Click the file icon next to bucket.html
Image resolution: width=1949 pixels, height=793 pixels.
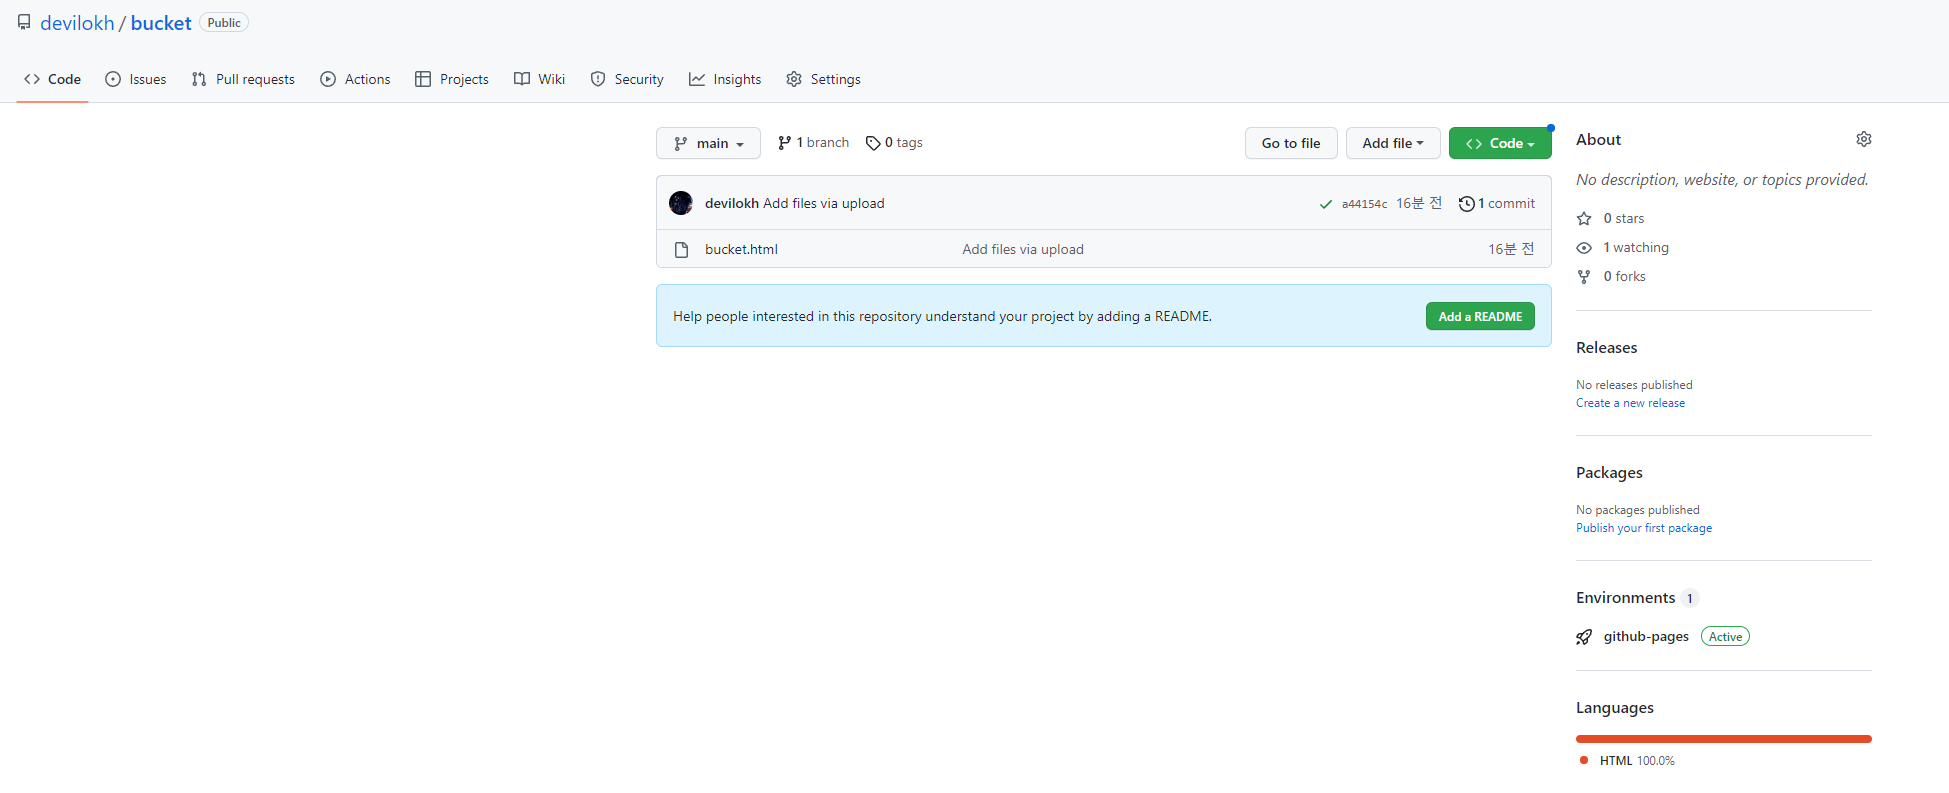(681, 249)
